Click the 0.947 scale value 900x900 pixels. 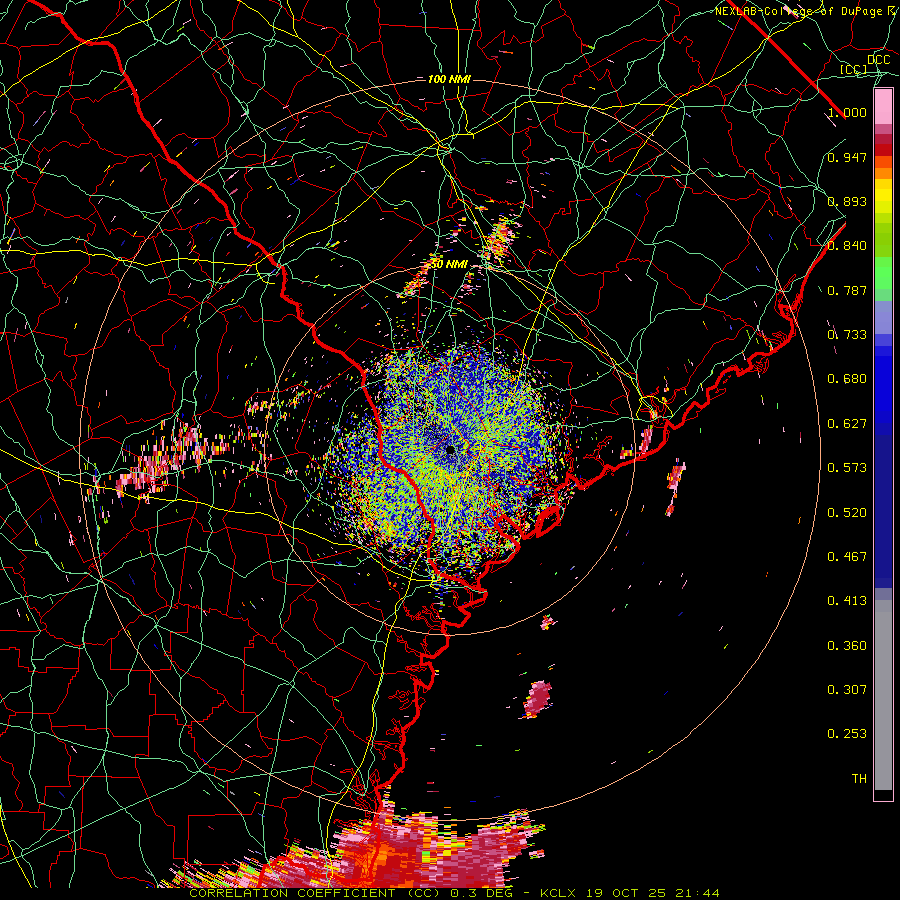point(847,157)
